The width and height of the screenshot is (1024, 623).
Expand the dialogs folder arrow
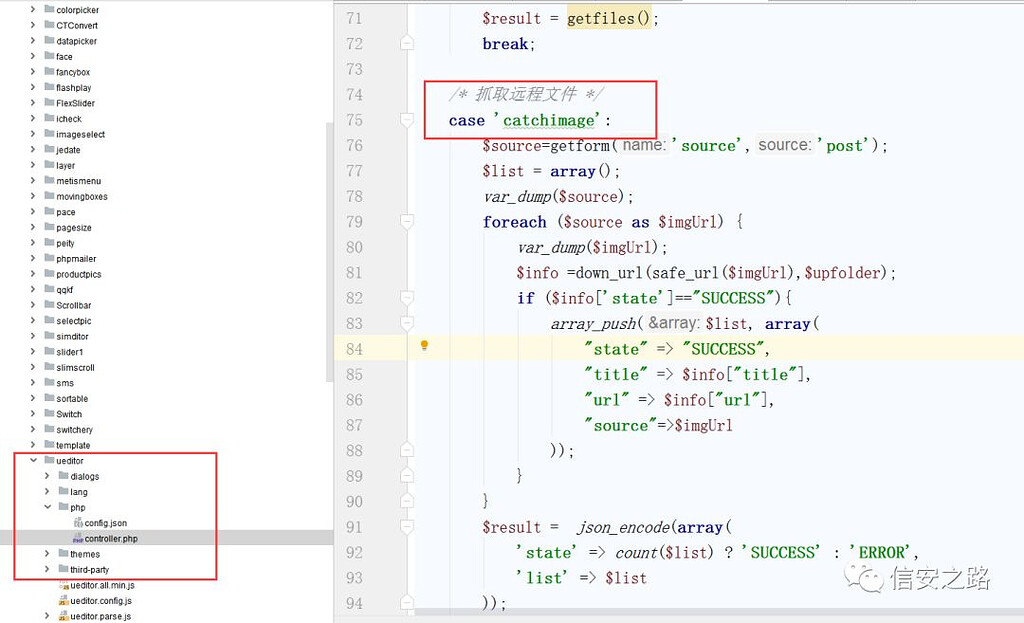coord(47,476)
